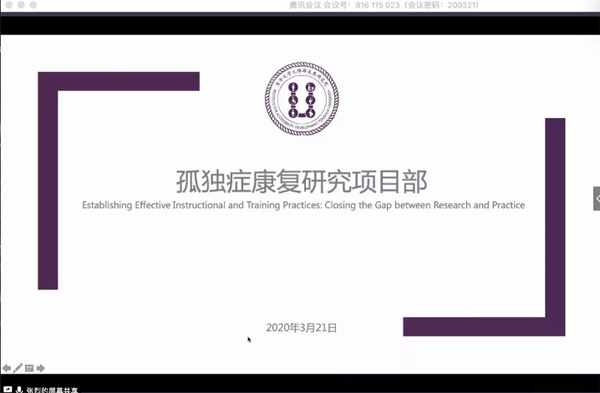This screenshot has width=600, height=393.
Task: Advance with the next slide arrow
Action: [x=41, y=368]
